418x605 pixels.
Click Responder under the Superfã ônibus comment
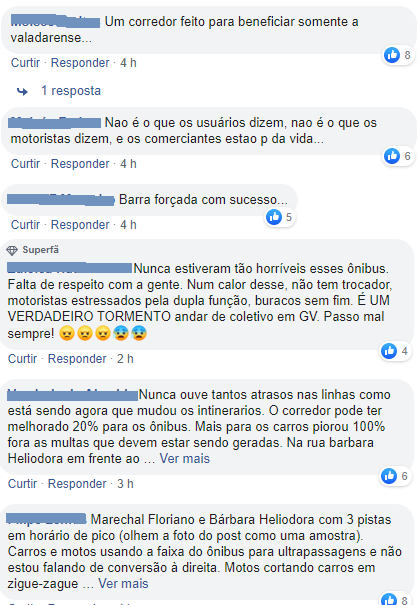(77, 359)
